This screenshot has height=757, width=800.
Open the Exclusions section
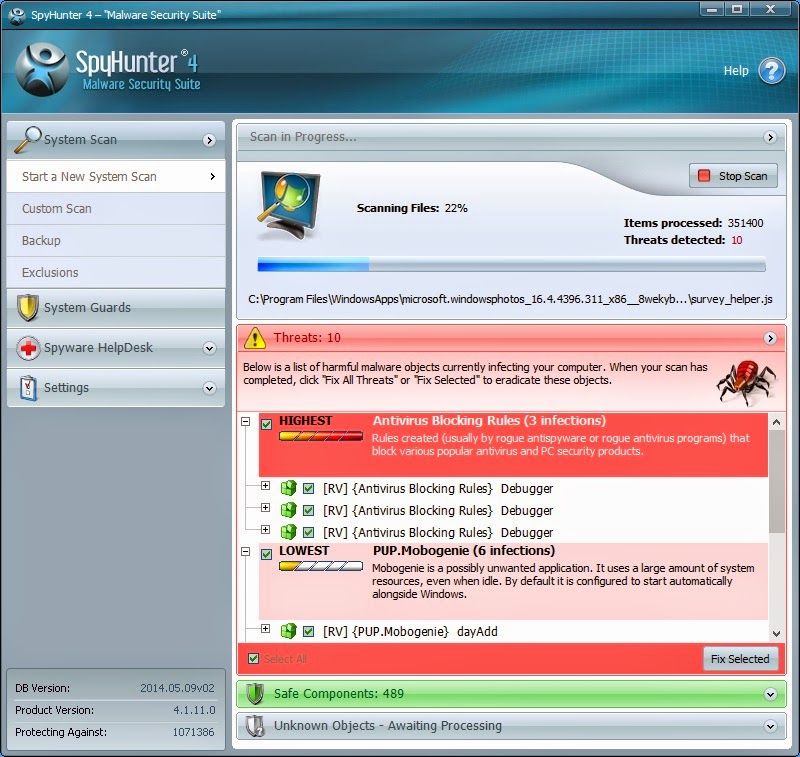pyautogui.click(x=116, y=272)
